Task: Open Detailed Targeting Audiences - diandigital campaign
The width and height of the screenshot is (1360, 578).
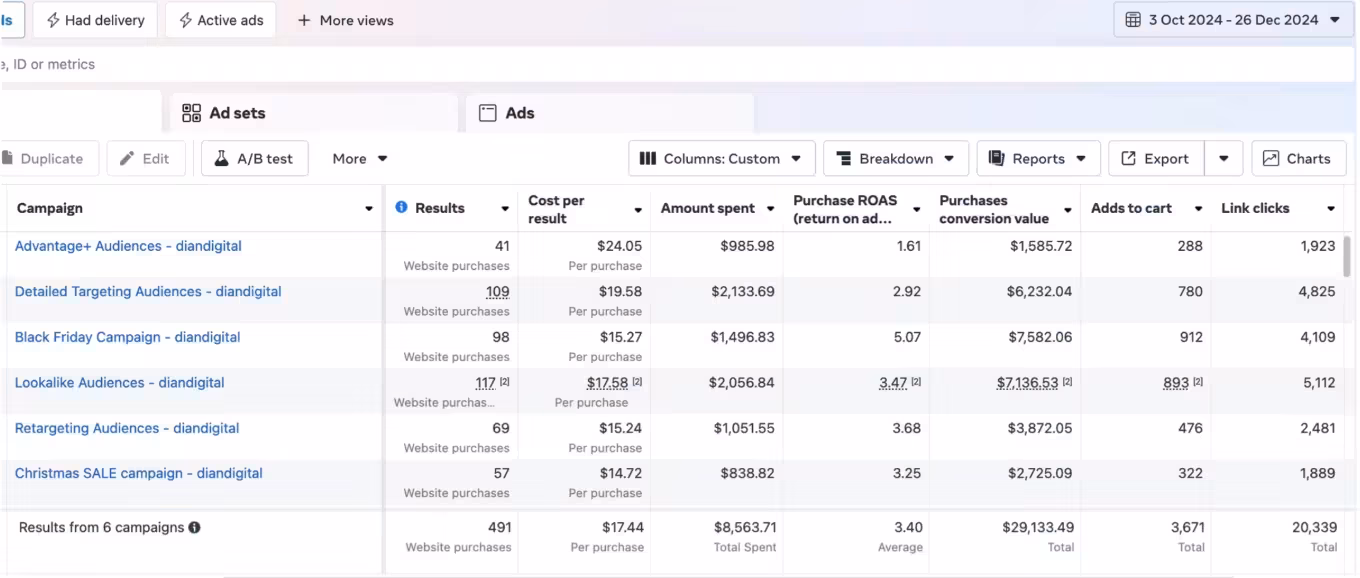Action: click(x=148, y=292)
